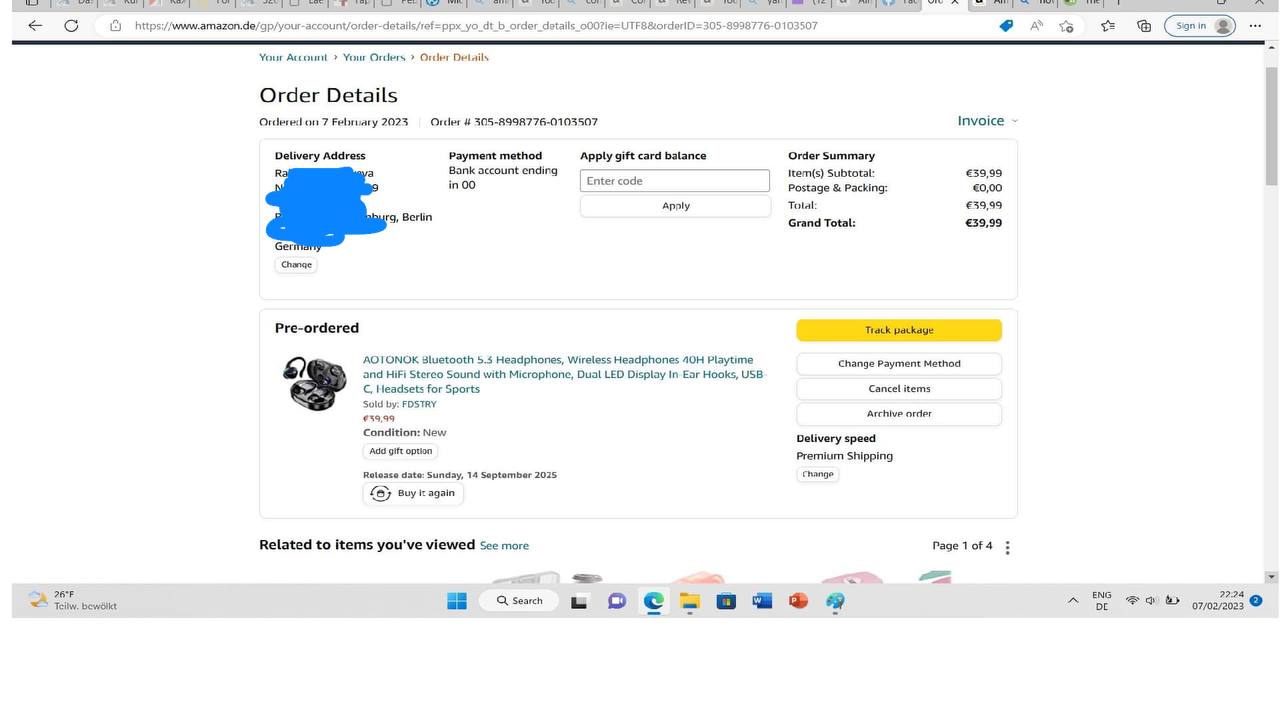This screenshot has width=1280, height=720.
Task: Open Edge settings three-dot menu
Action: [1256, 26]
